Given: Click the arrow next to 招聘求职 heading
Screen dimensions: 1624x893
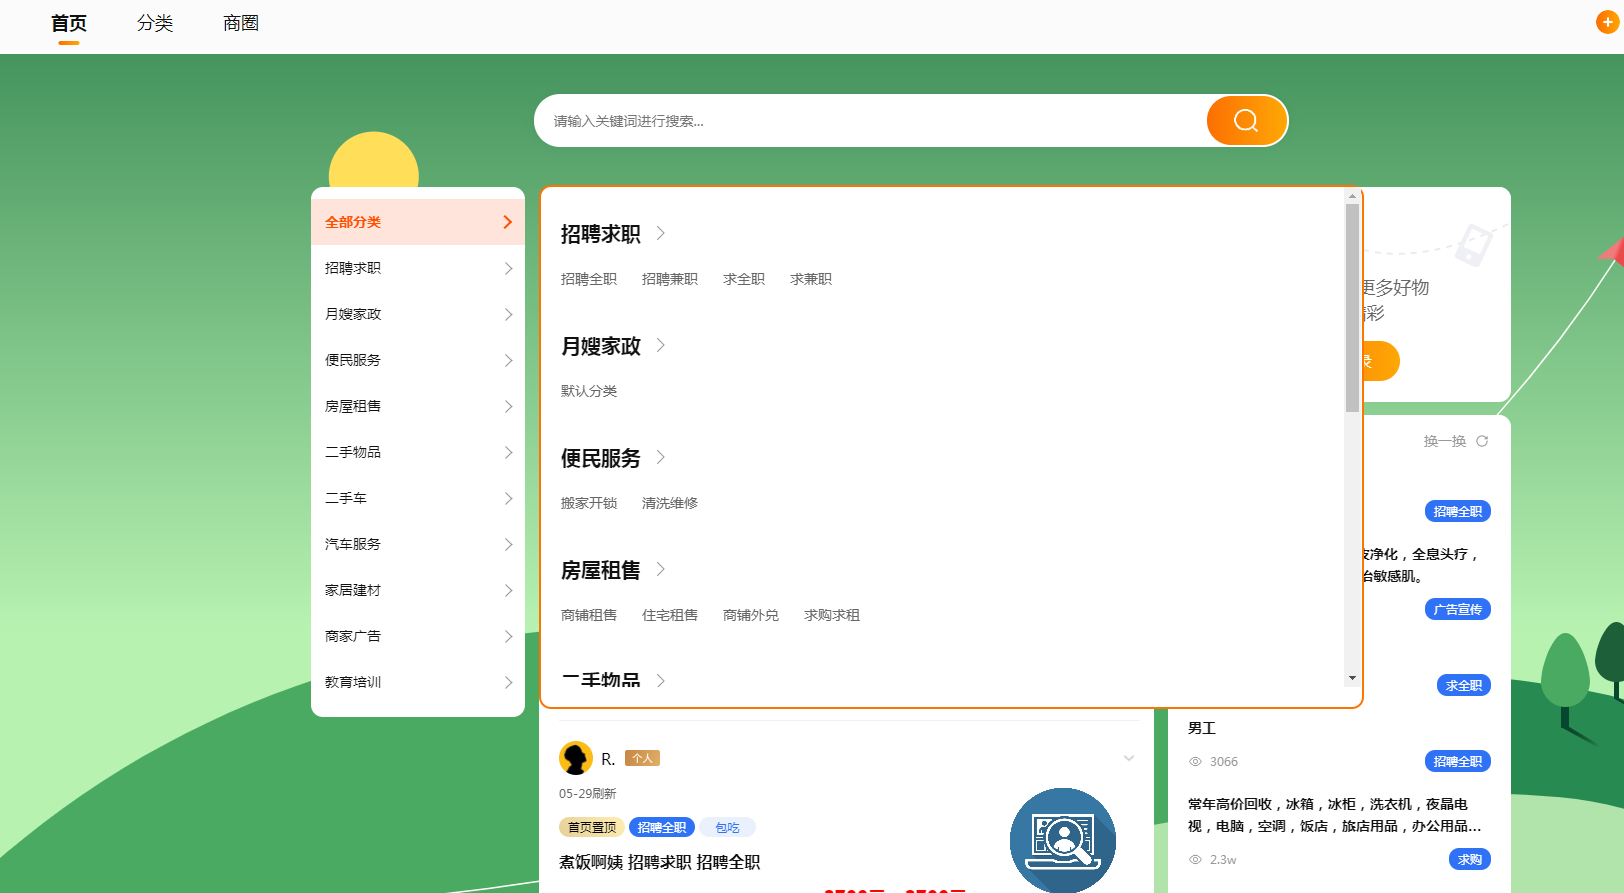Looking at the screenshot, I should (x=661, y=233).
